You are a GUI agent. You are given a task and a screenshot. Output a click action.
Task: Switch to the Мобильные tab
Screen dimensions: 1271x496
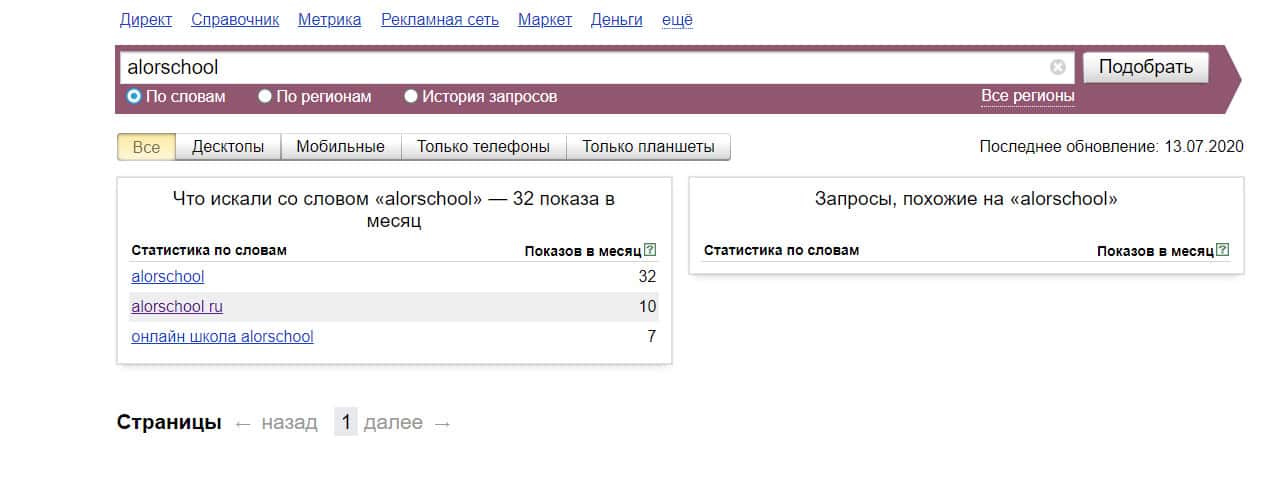click(340, 146)
